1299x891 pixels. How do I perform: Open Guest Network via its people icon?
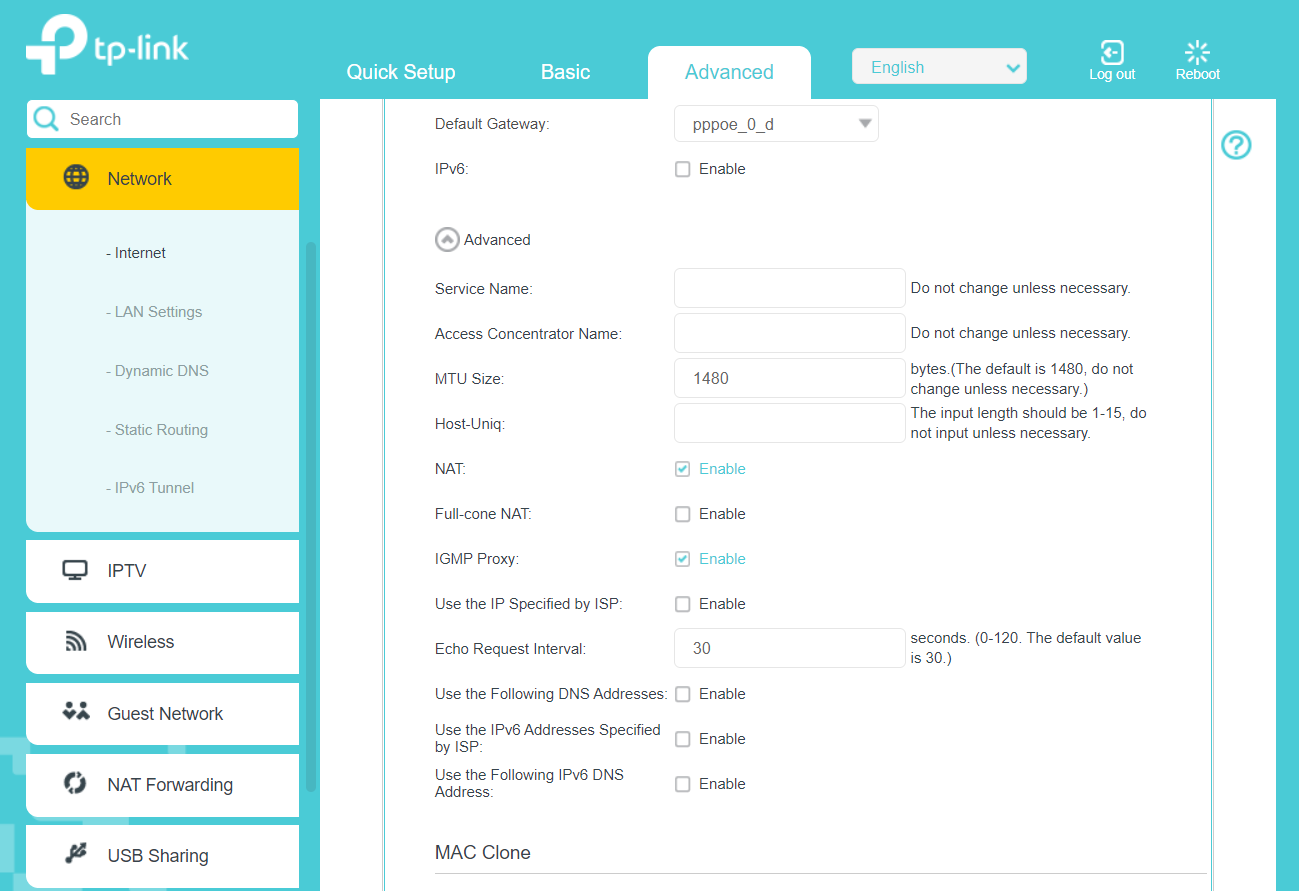coord(74,713)
